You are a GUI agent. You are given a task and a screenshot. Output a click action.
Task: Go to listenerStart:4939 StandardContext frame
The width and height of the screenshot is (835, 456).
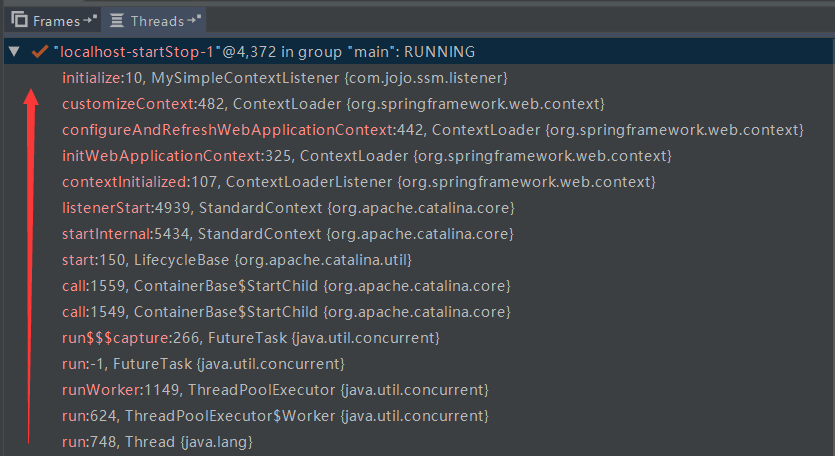click(x=288, y=208)
